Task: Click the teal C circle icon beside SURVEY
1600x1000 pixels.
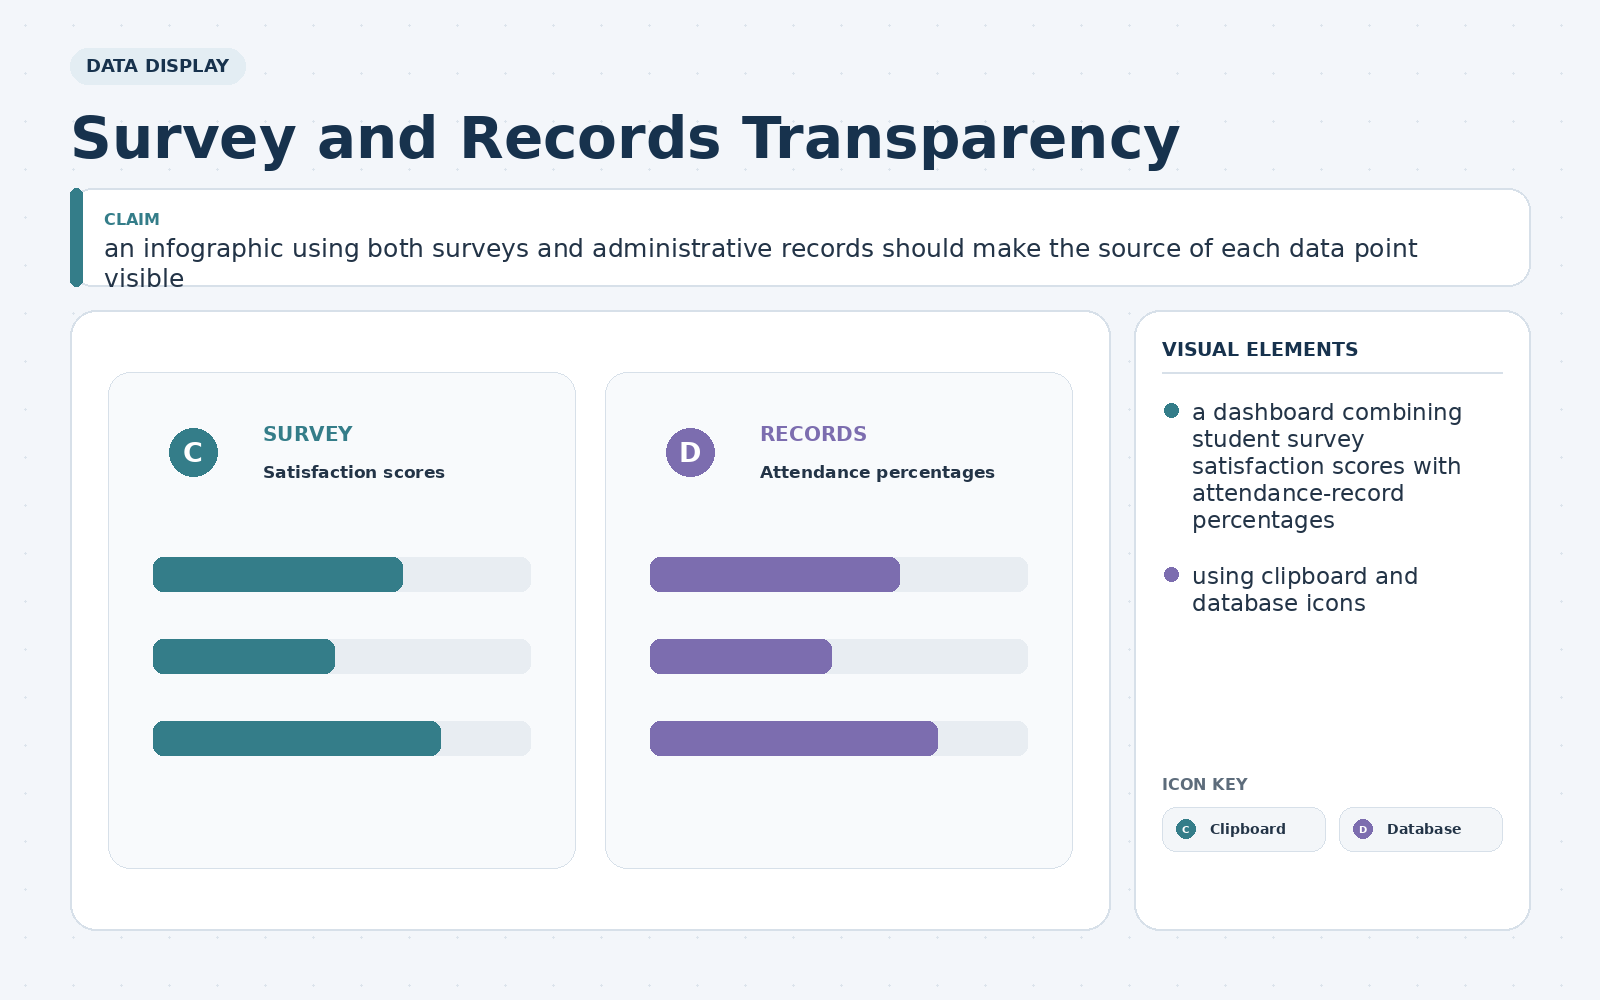Action: (x=194, y=452)
